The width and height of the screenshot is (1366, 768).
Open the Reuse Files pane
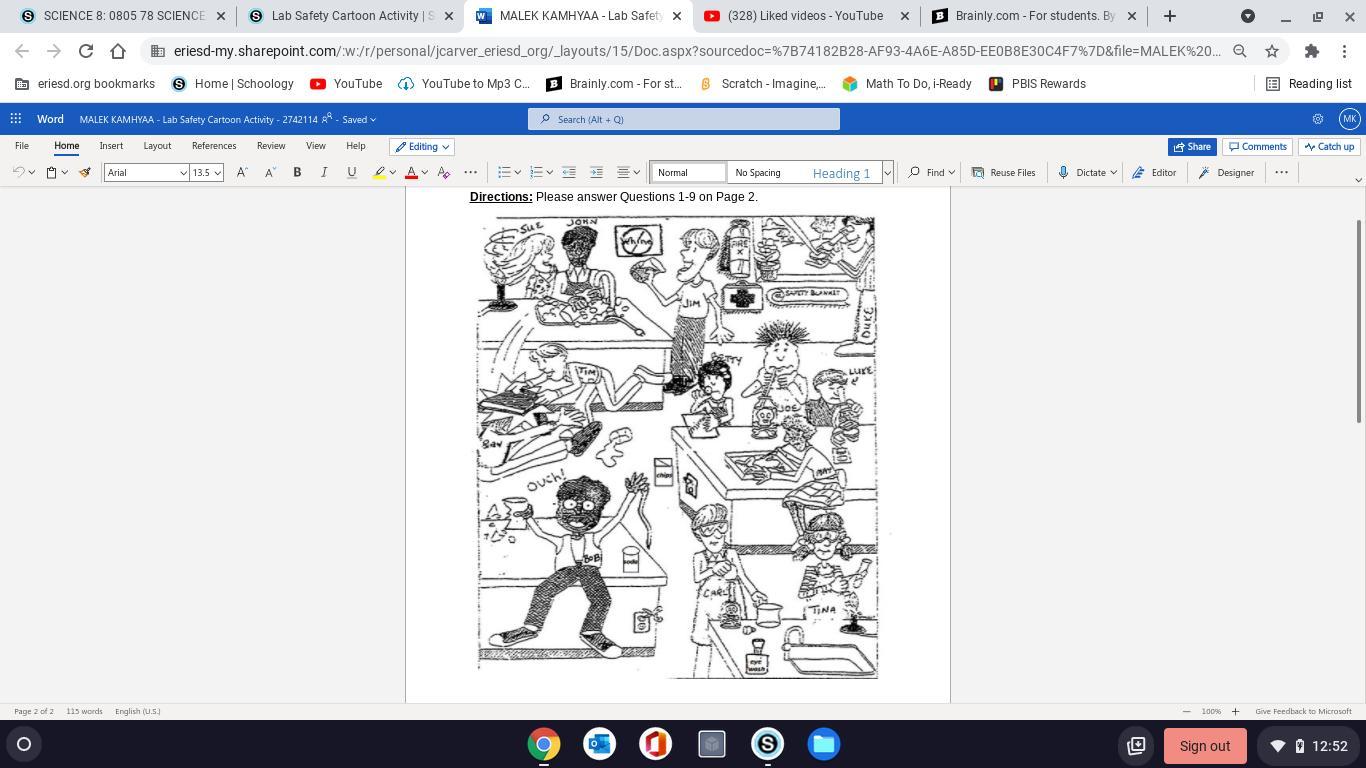tap(1004, 173)
